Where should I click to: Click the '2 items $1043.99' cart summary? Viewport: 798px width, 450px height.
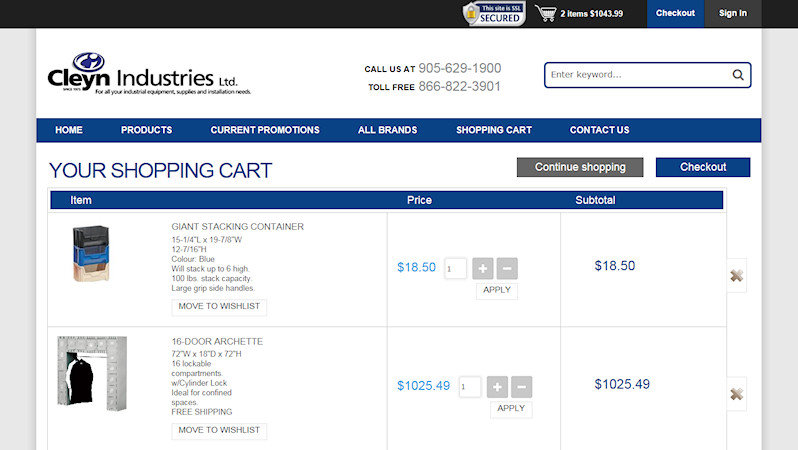591,14
